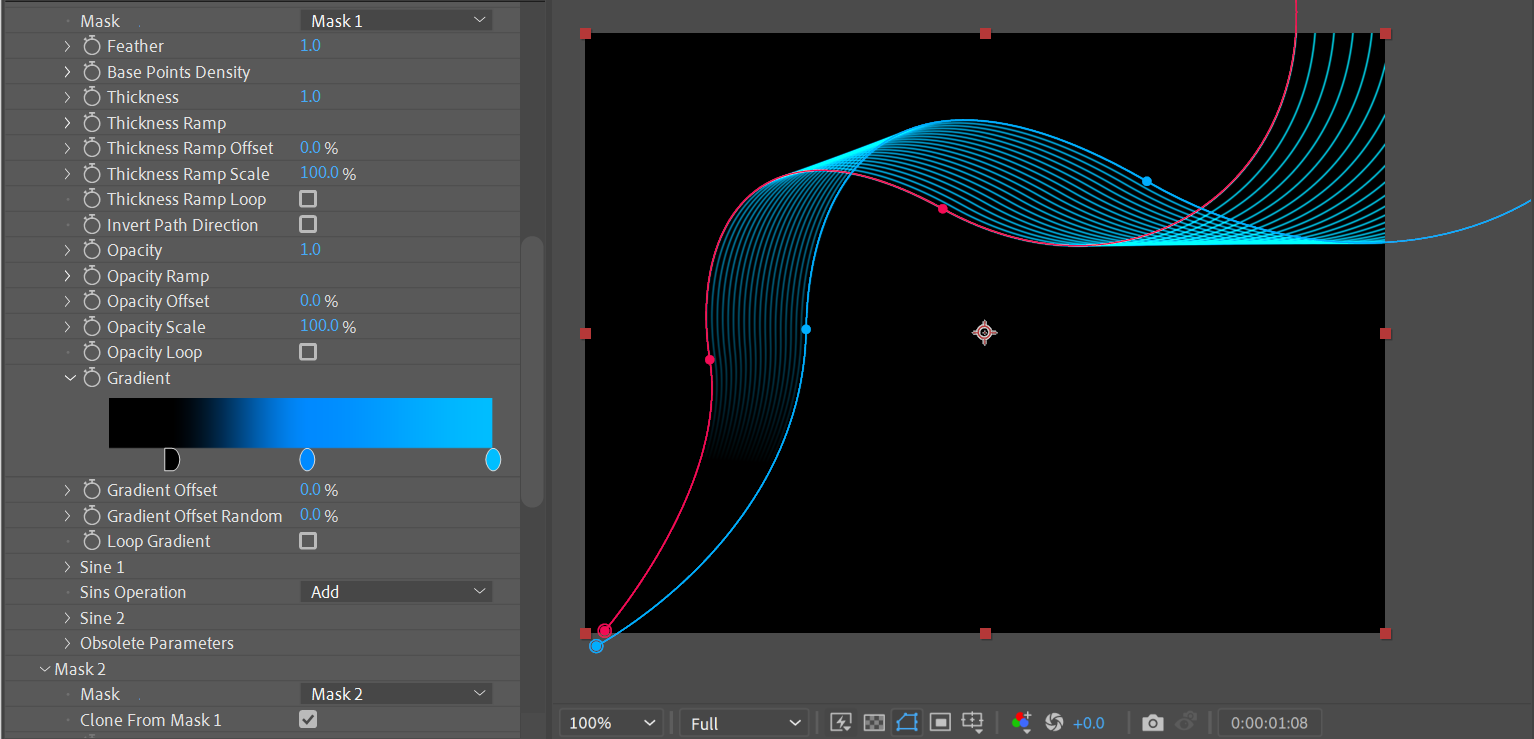The height and width of the screenshot is (739, 1534).
Task: Expand the Opacity Ramp property
Action: tap(67, 276)
